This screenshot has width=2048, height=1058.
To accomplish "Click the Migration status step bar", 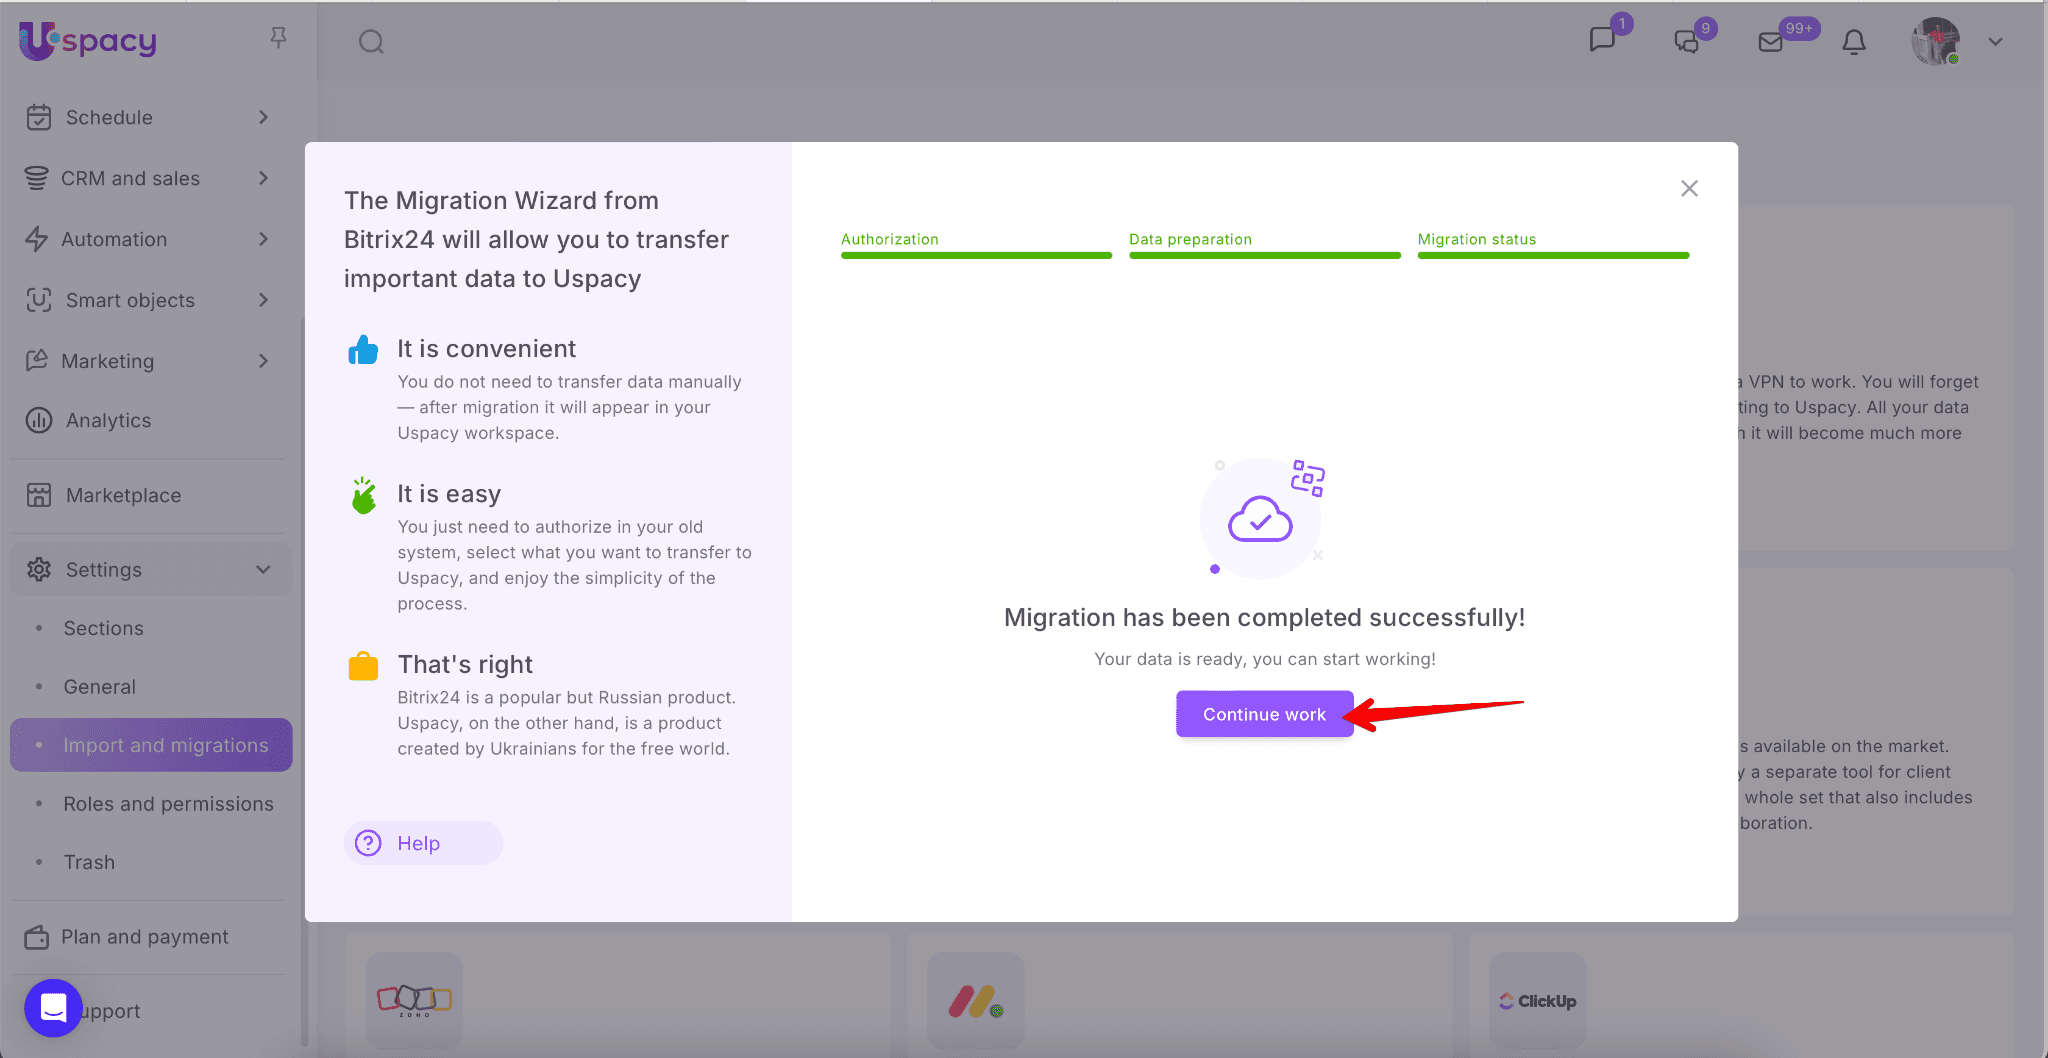I will coord(1553,255).
